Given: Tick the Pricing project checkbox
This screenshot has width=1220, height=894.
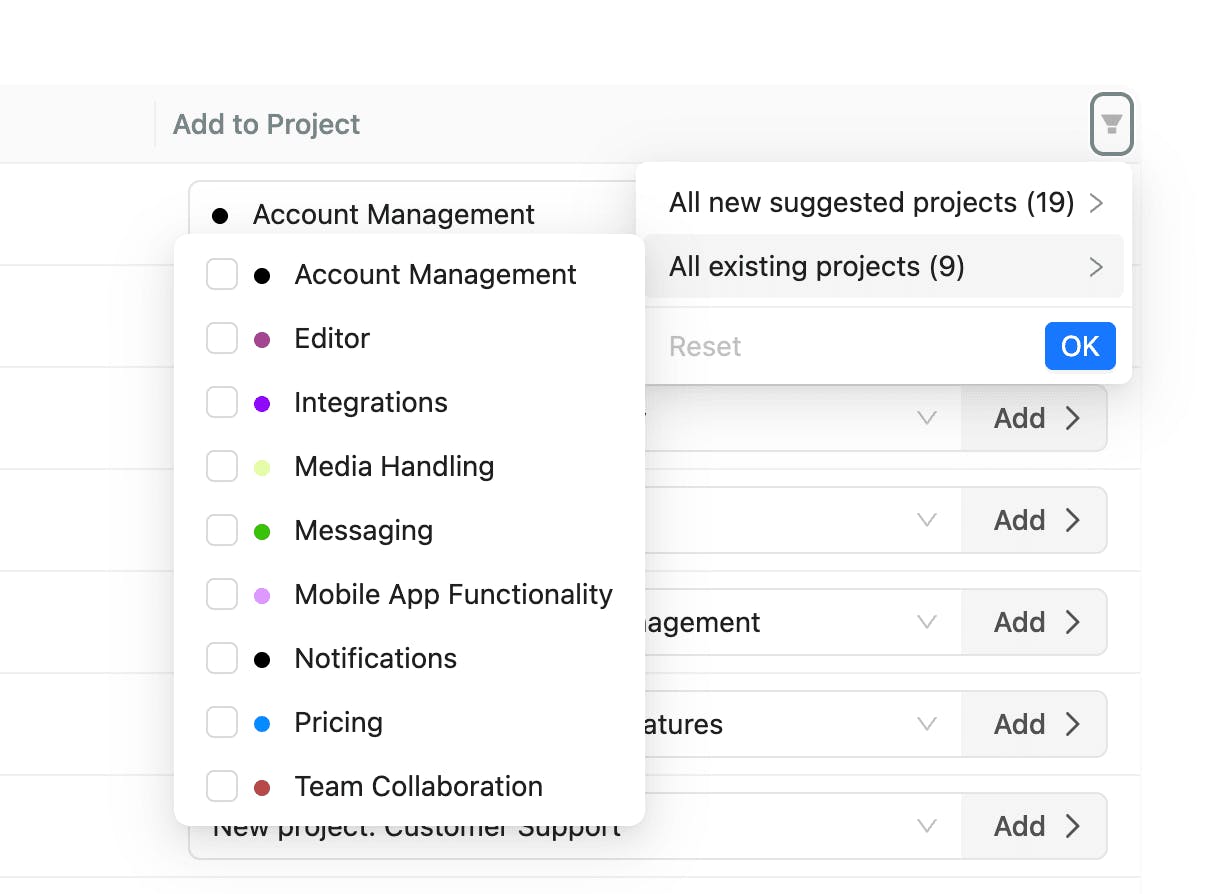Looking at the screenshot, I should coord(222,723).
